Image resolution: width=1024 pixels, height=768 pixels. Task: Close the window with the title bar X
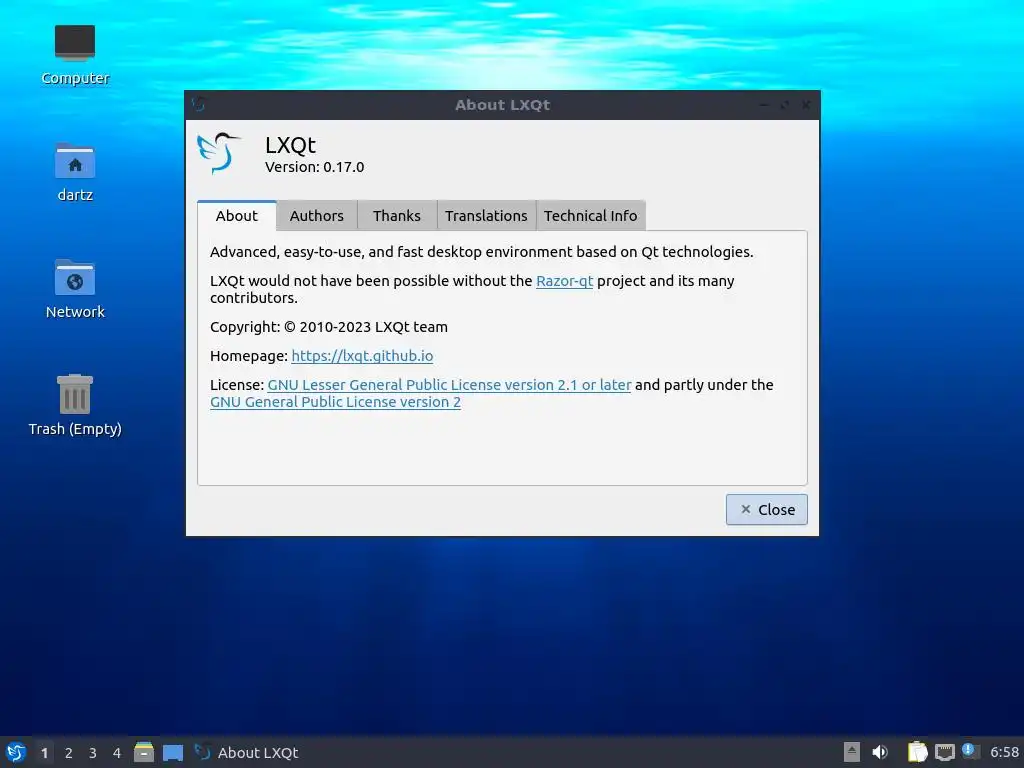click(x=806, y=105)
